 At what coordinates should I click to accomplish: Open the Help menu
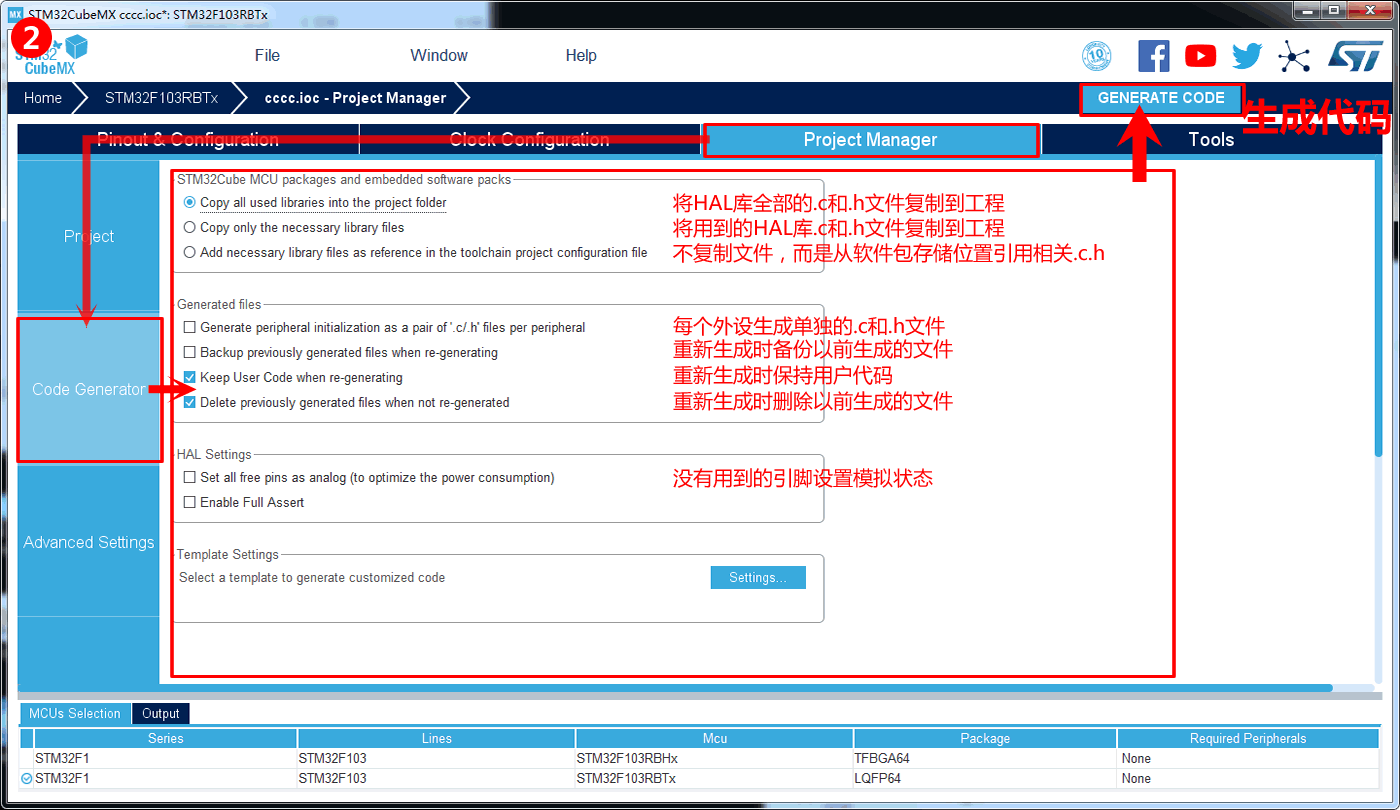pyautogui.click(x=580, y=55)
